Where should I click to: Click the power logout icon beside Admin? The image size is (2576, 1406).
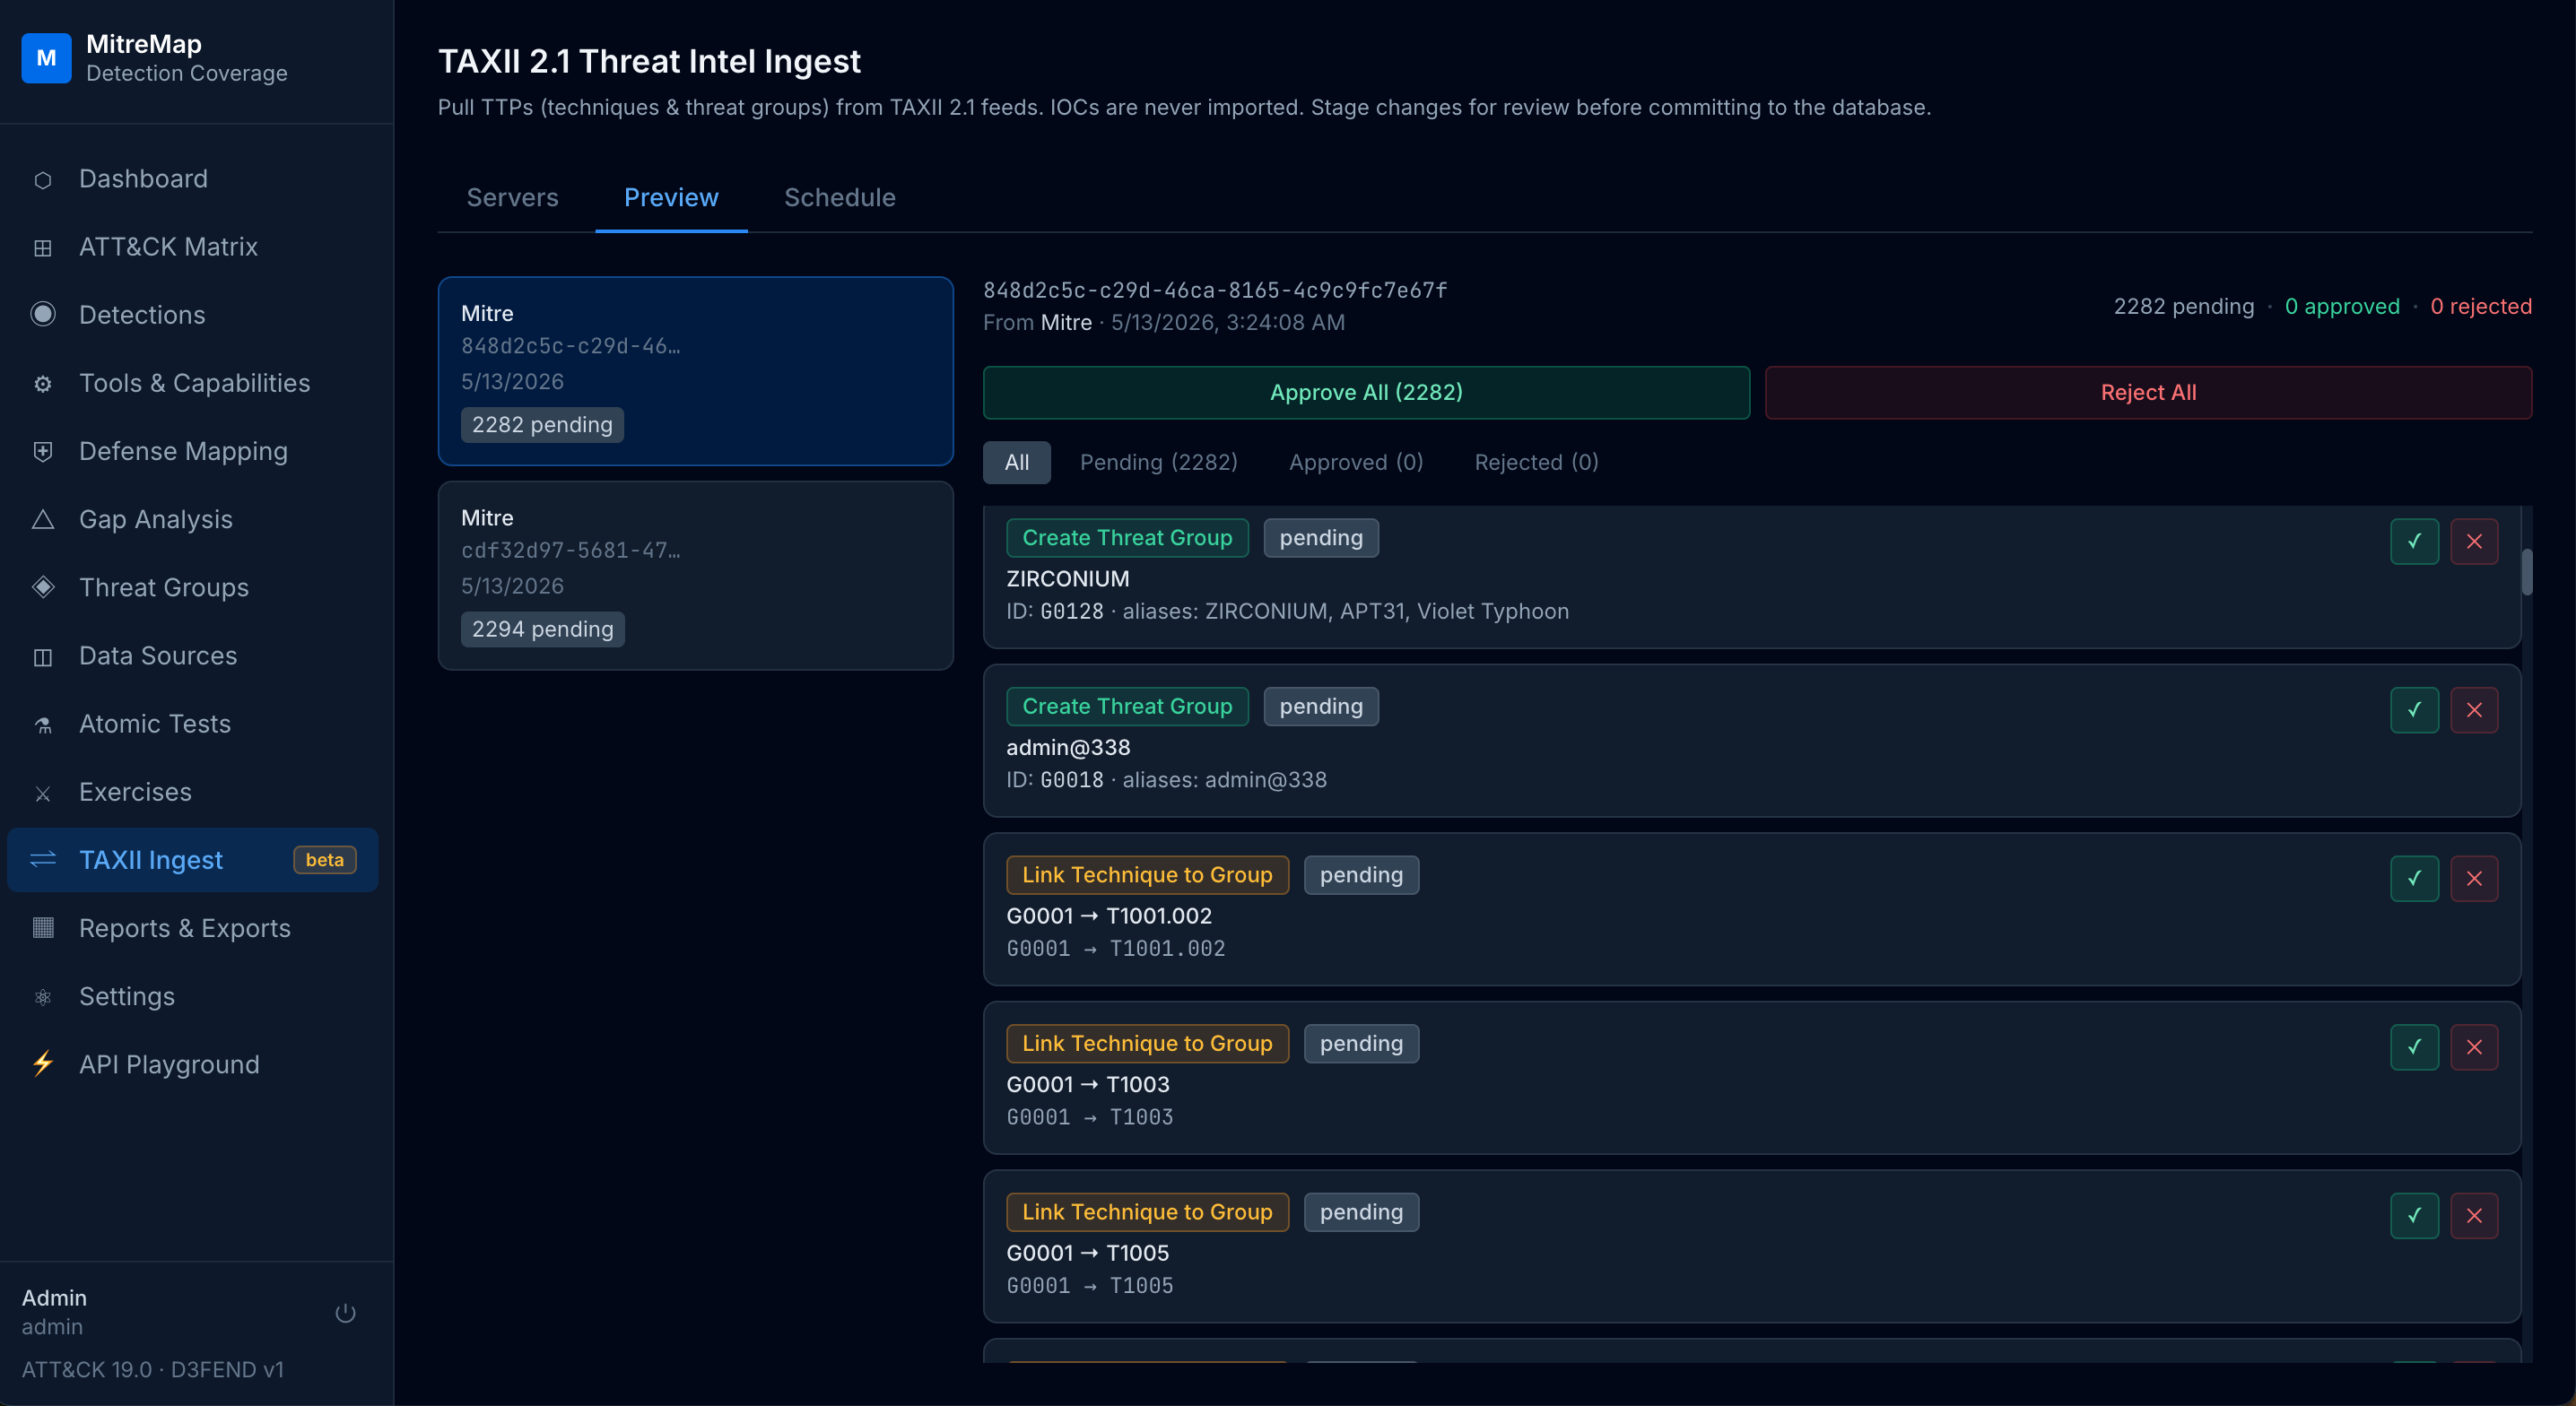(345, 1313)
